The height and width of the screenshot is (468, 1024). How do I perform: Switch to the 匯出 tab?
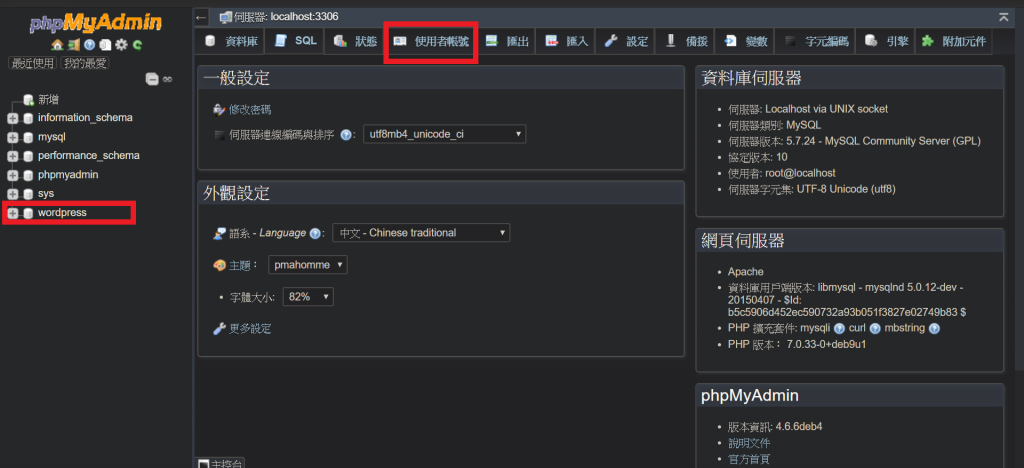[507, 41]
